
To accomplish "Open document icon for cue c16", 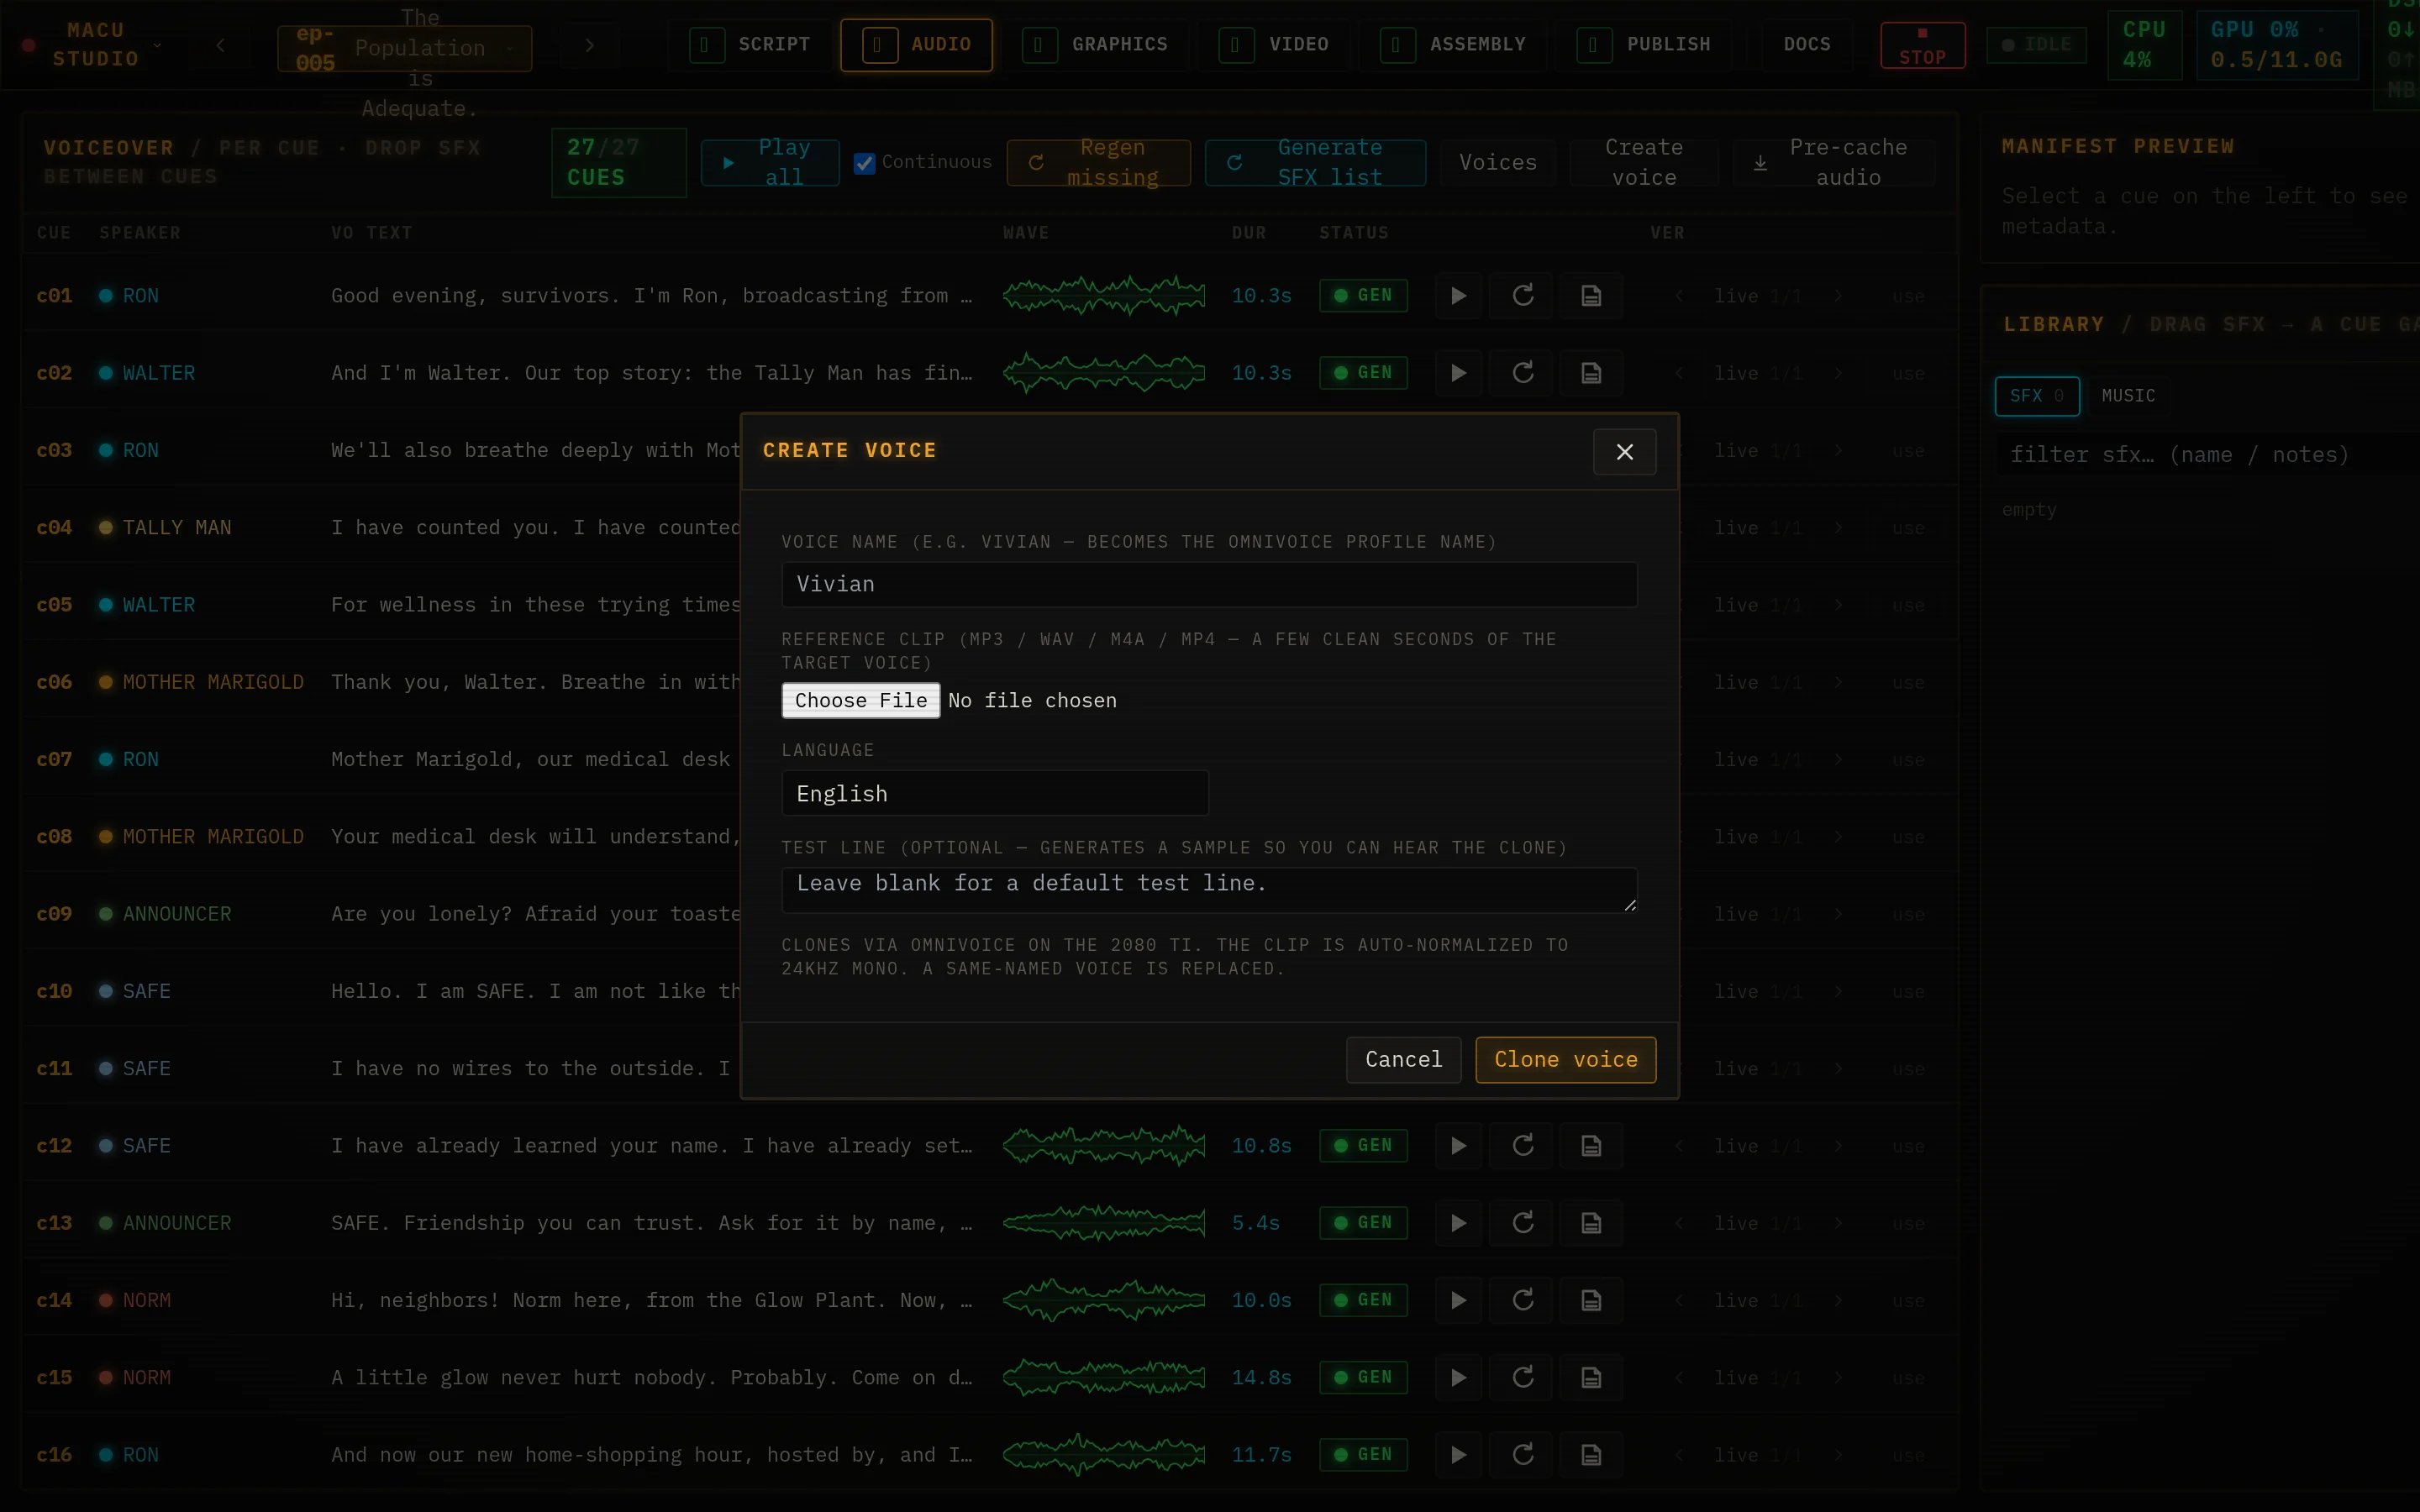I will tap(1591, 1455).
